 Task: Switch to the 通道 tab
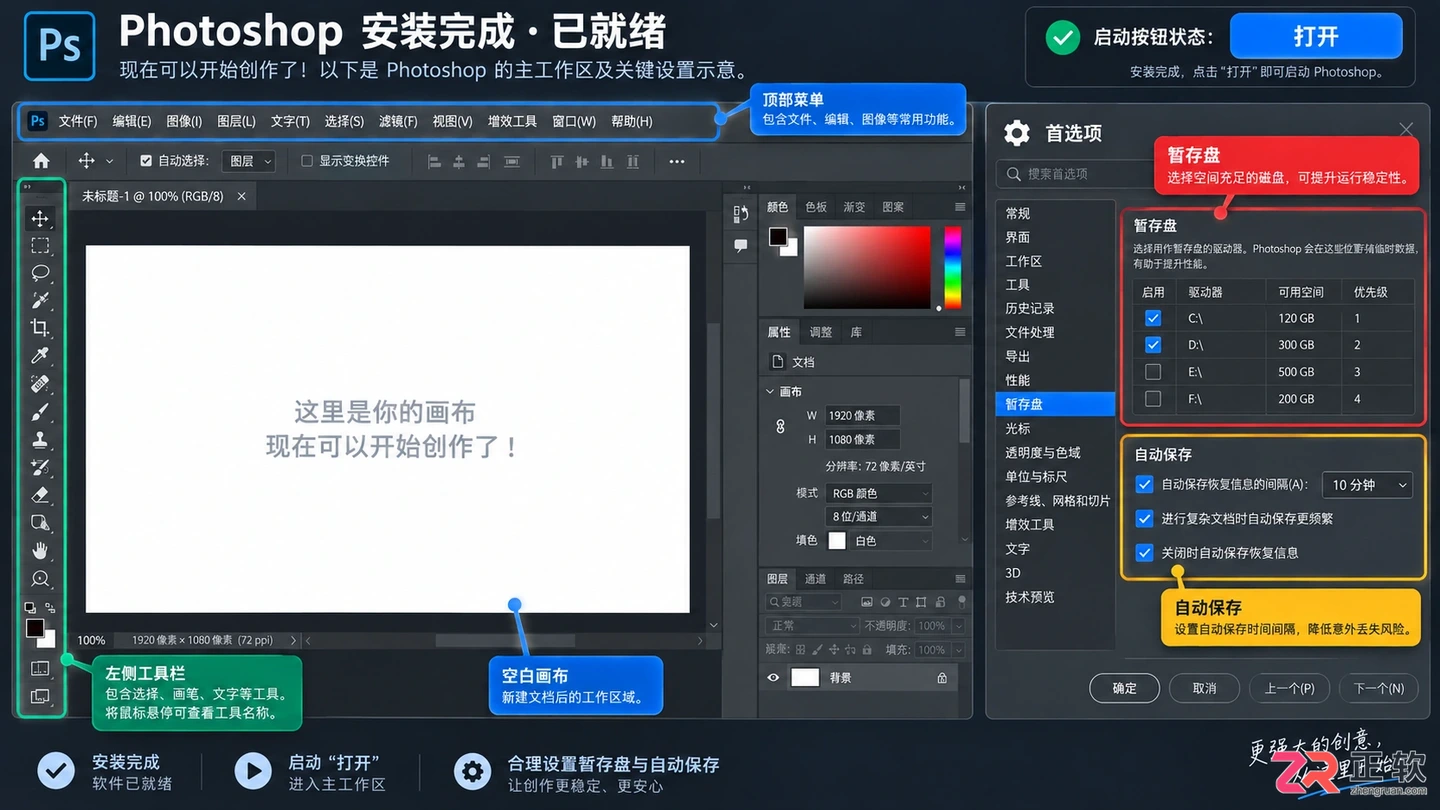pyautogui.click(x=816, y=579)
